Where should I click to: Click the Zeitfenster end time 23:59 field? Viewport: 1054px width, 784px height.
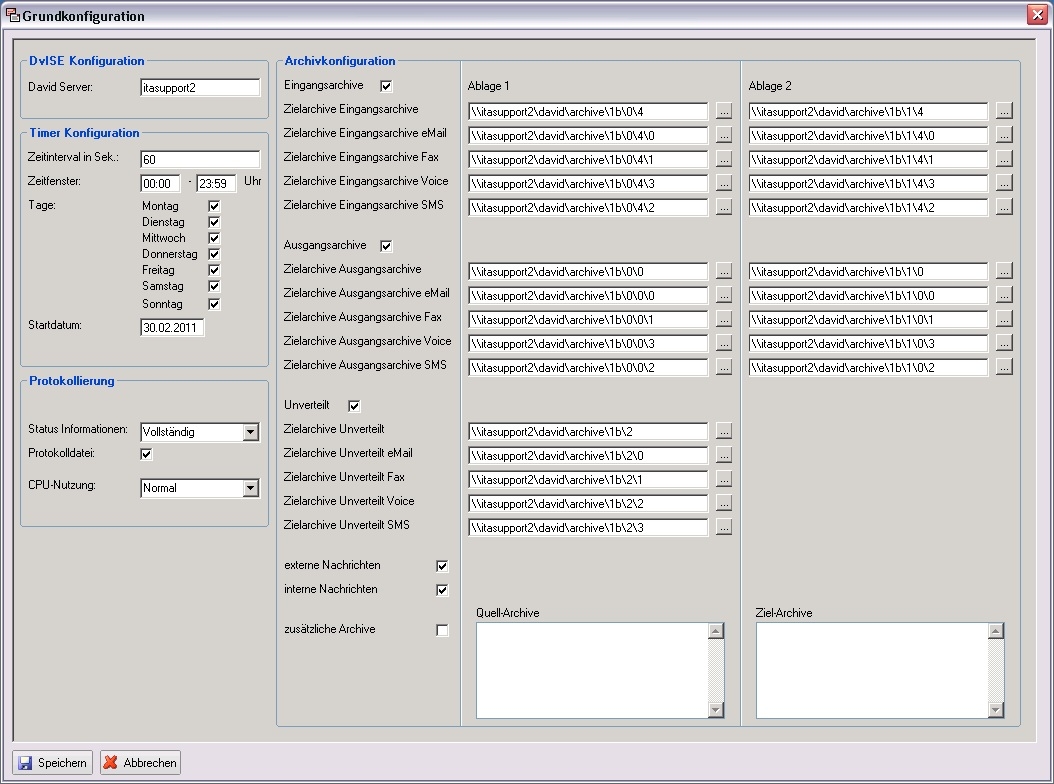click(216, 184)
